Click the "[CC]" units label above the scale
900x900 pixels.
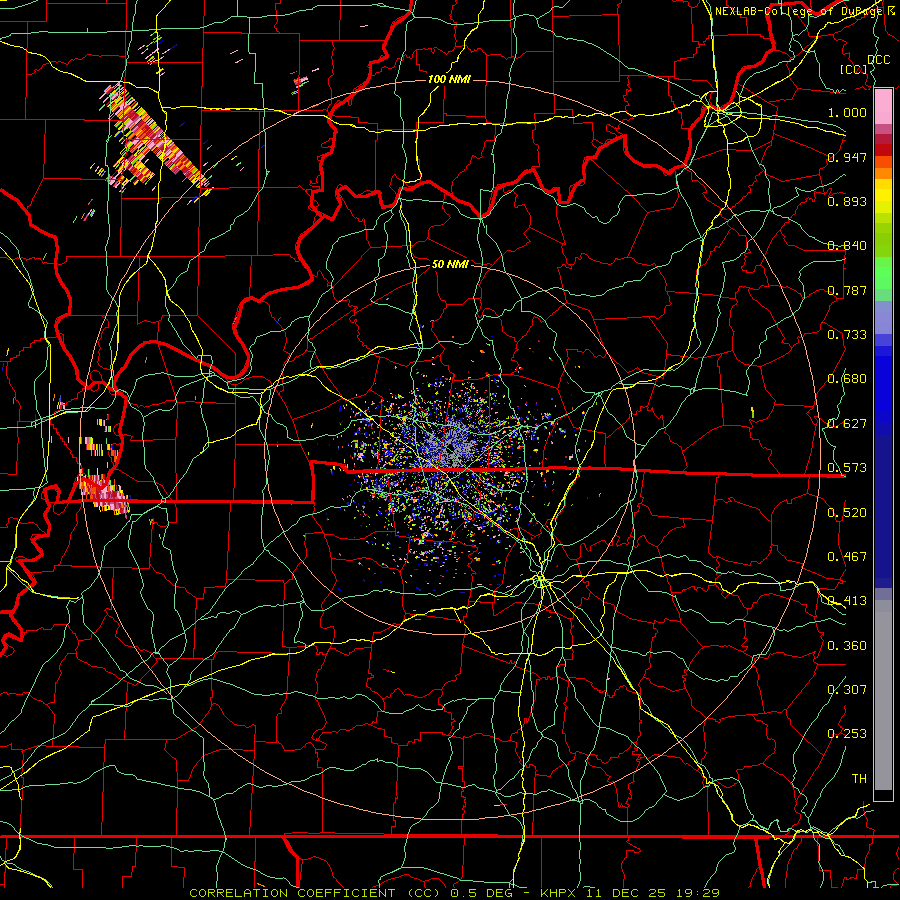[x=854, y=69]
